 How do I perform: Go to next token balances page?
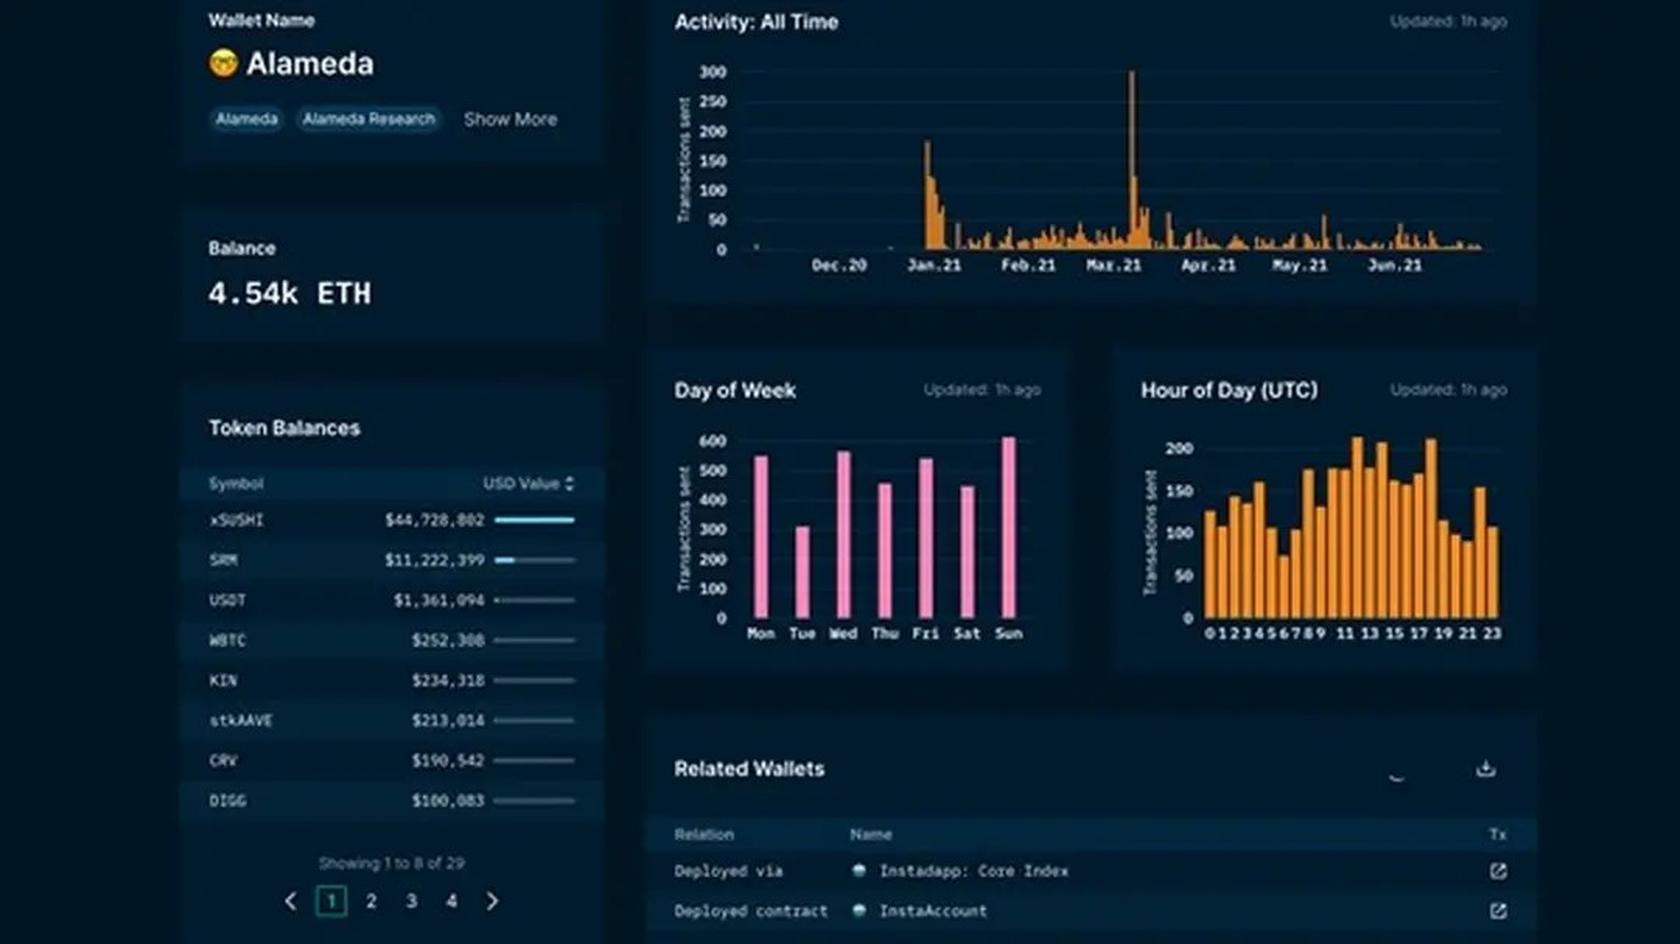pos(492,901)
